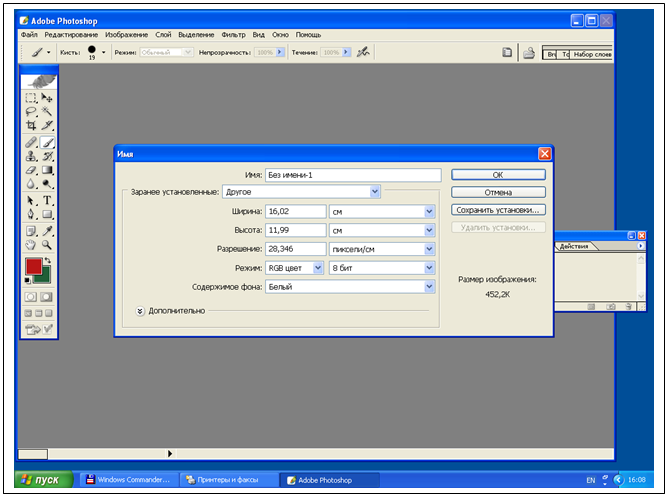Click the Отмена button
Screen dimensions: 667x497
[498, 192]
